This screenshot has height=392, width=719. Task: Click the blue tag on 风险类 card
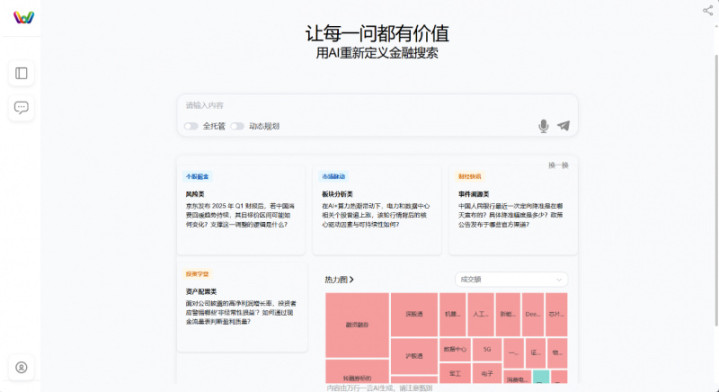(x=198, y=177)
